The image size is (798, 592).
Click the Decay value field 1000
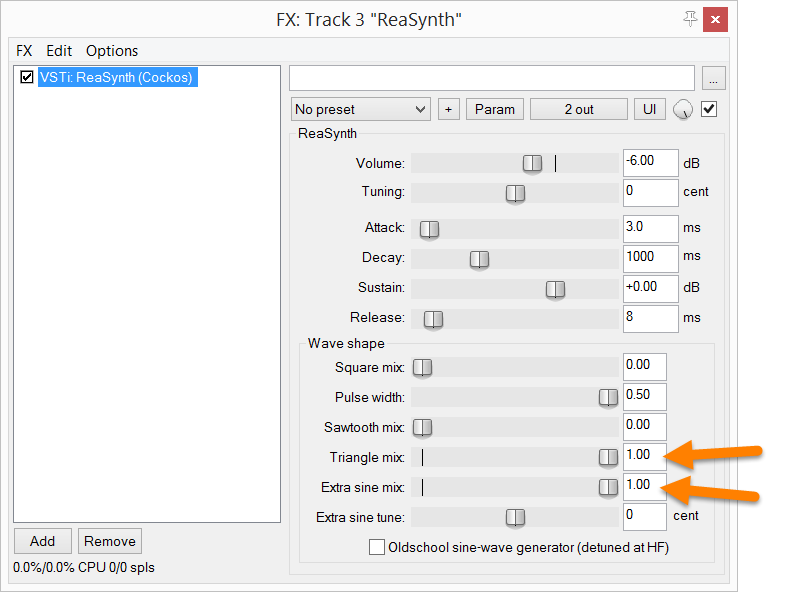650,259
